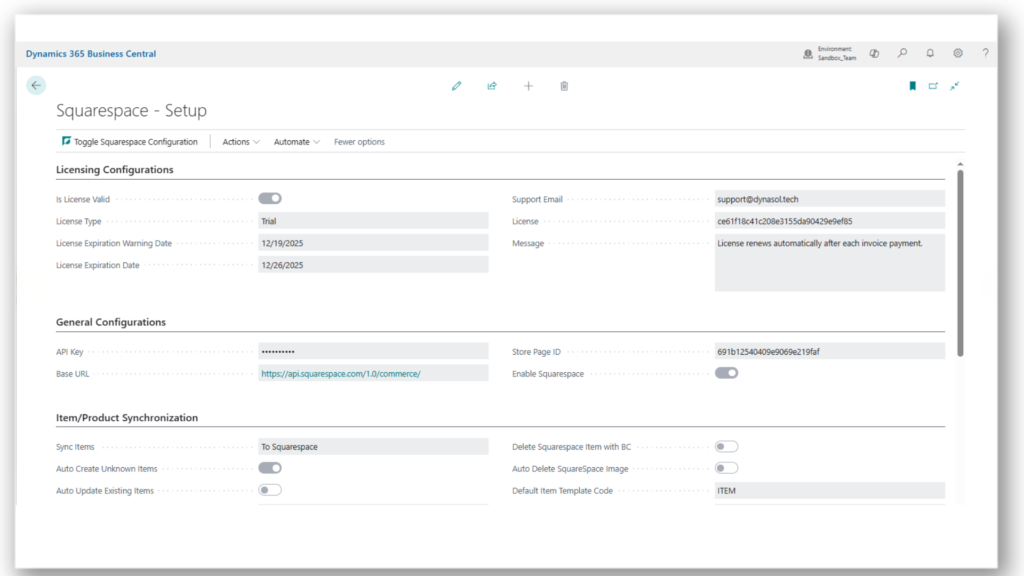Click the Delete (trash) icon
The image size is (1024, 576).
[564, 86]
